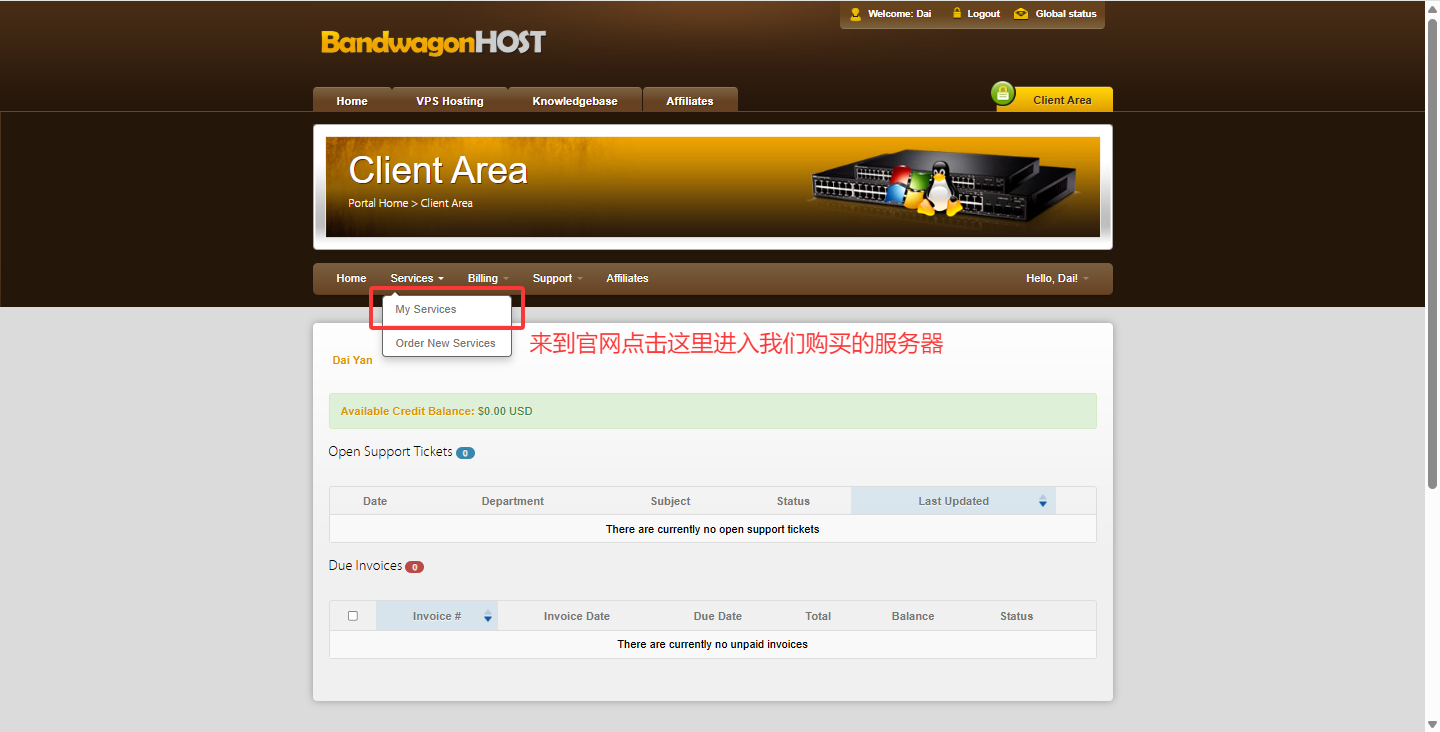Screen dimensions: 1440x732
Task: Tick the select-all invoices checkbox
Action: pos(352,616)
